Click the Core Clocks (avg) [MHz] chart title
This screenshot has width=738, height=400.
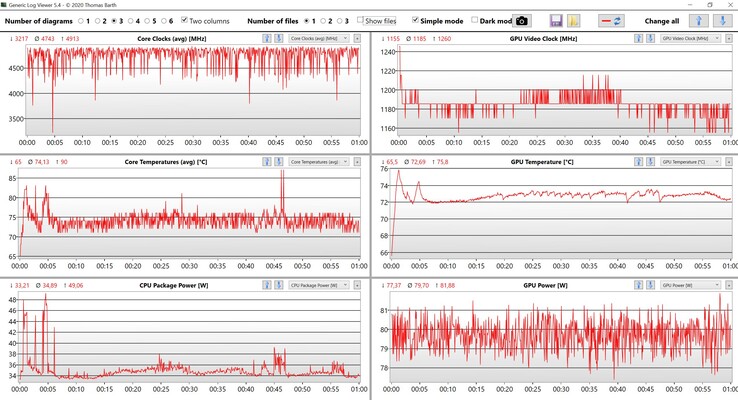pos(172,39)
